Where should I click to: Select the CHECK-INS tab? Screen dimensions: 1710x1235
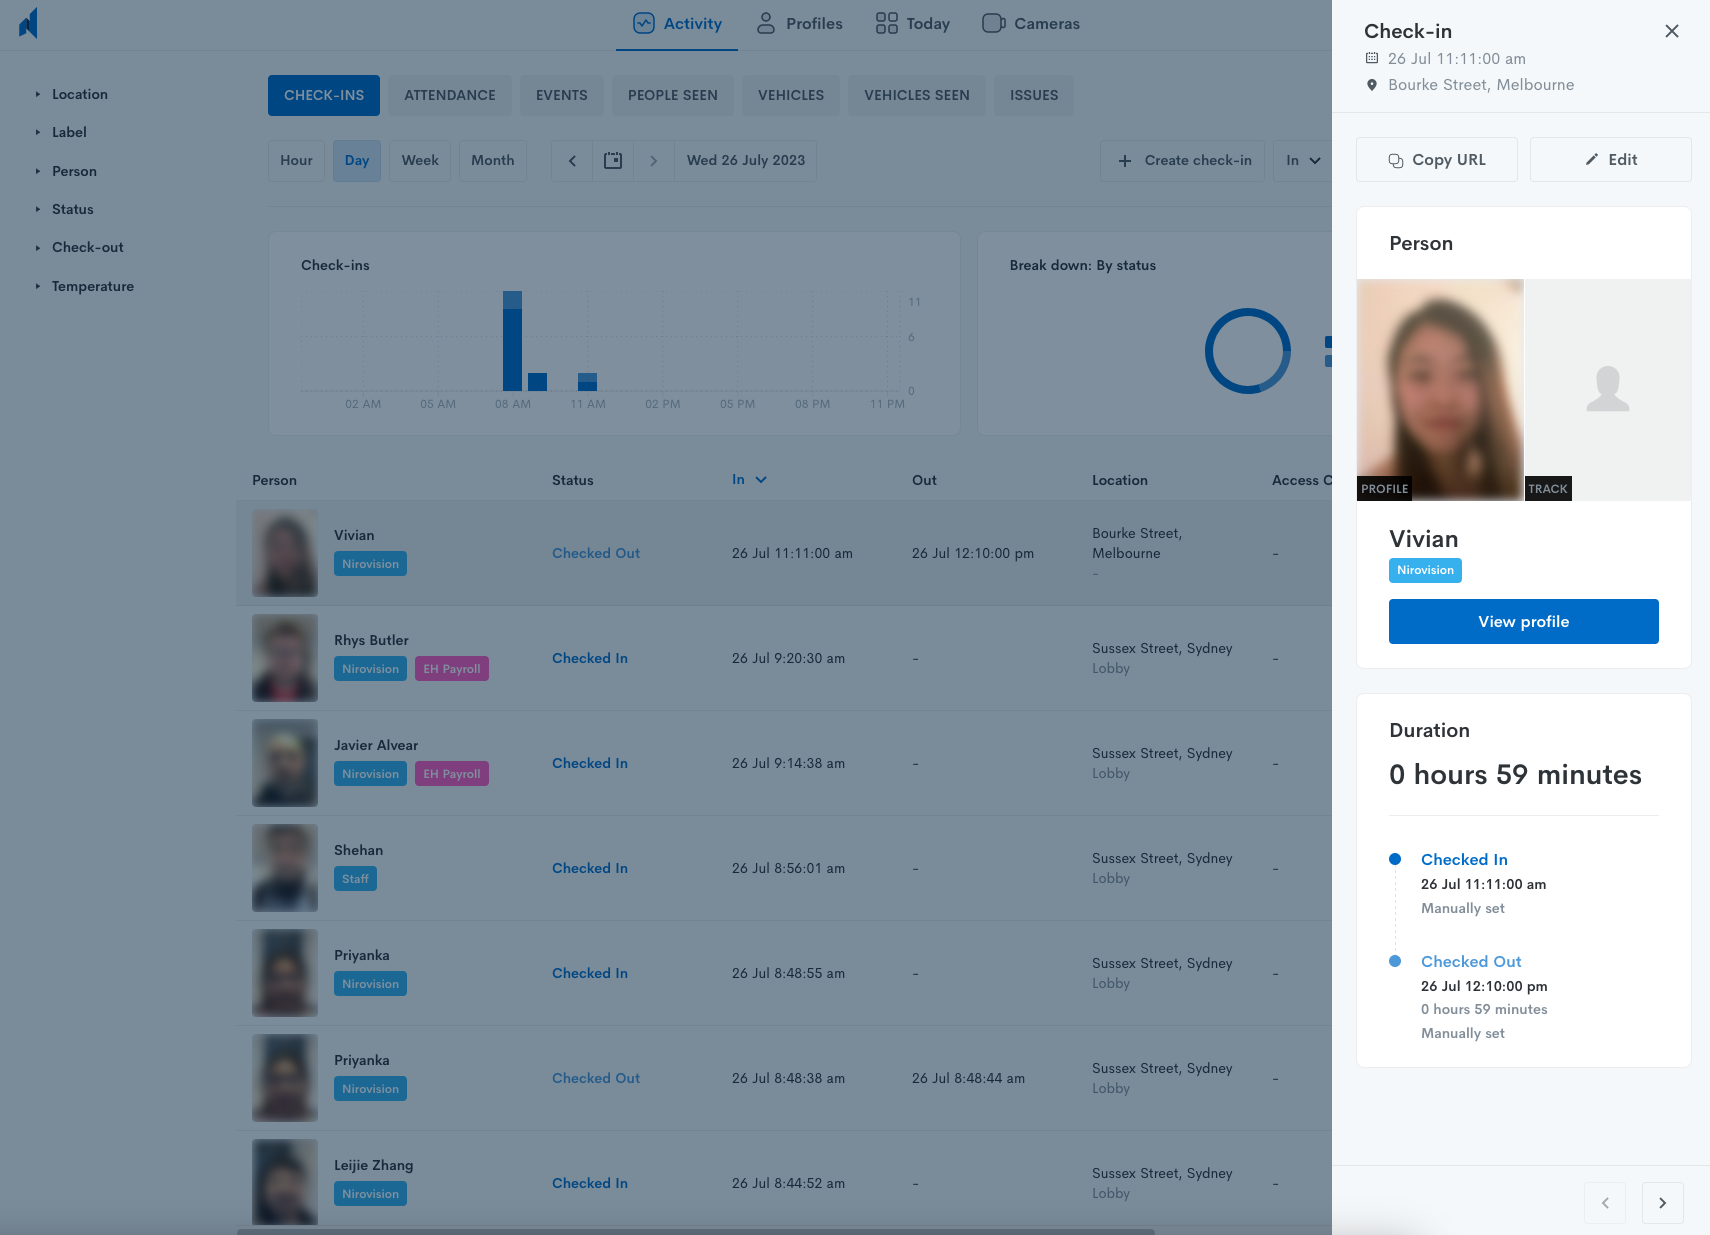click(x=324, y=95)
